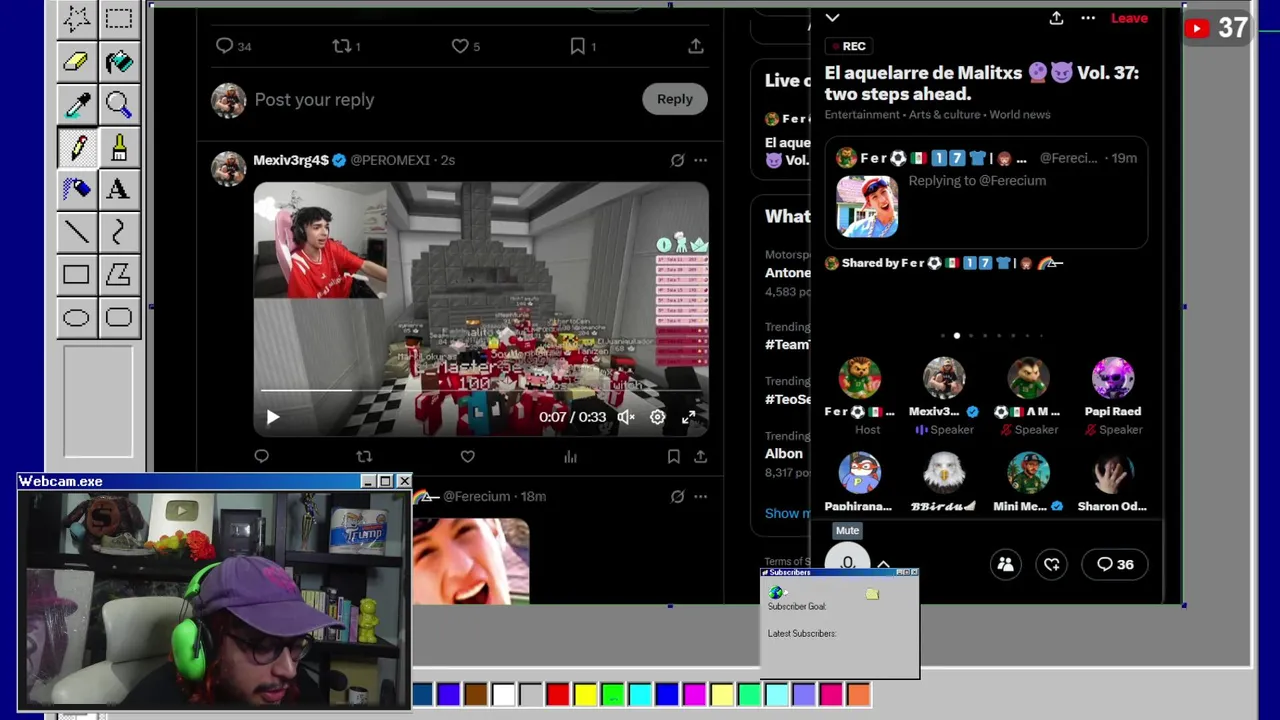Like the top post with 5 likes

(x=465, y=46)
